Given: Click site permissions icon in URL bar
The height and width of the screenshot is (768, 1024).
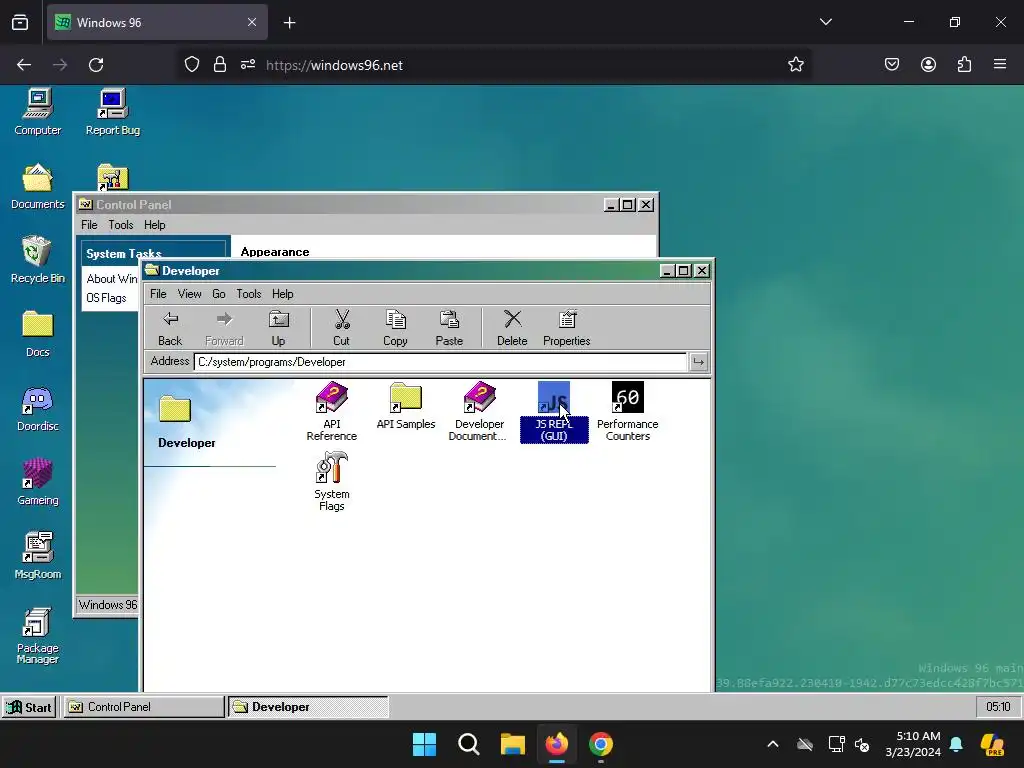Looking at the screenshot, I should click(248, 65).
